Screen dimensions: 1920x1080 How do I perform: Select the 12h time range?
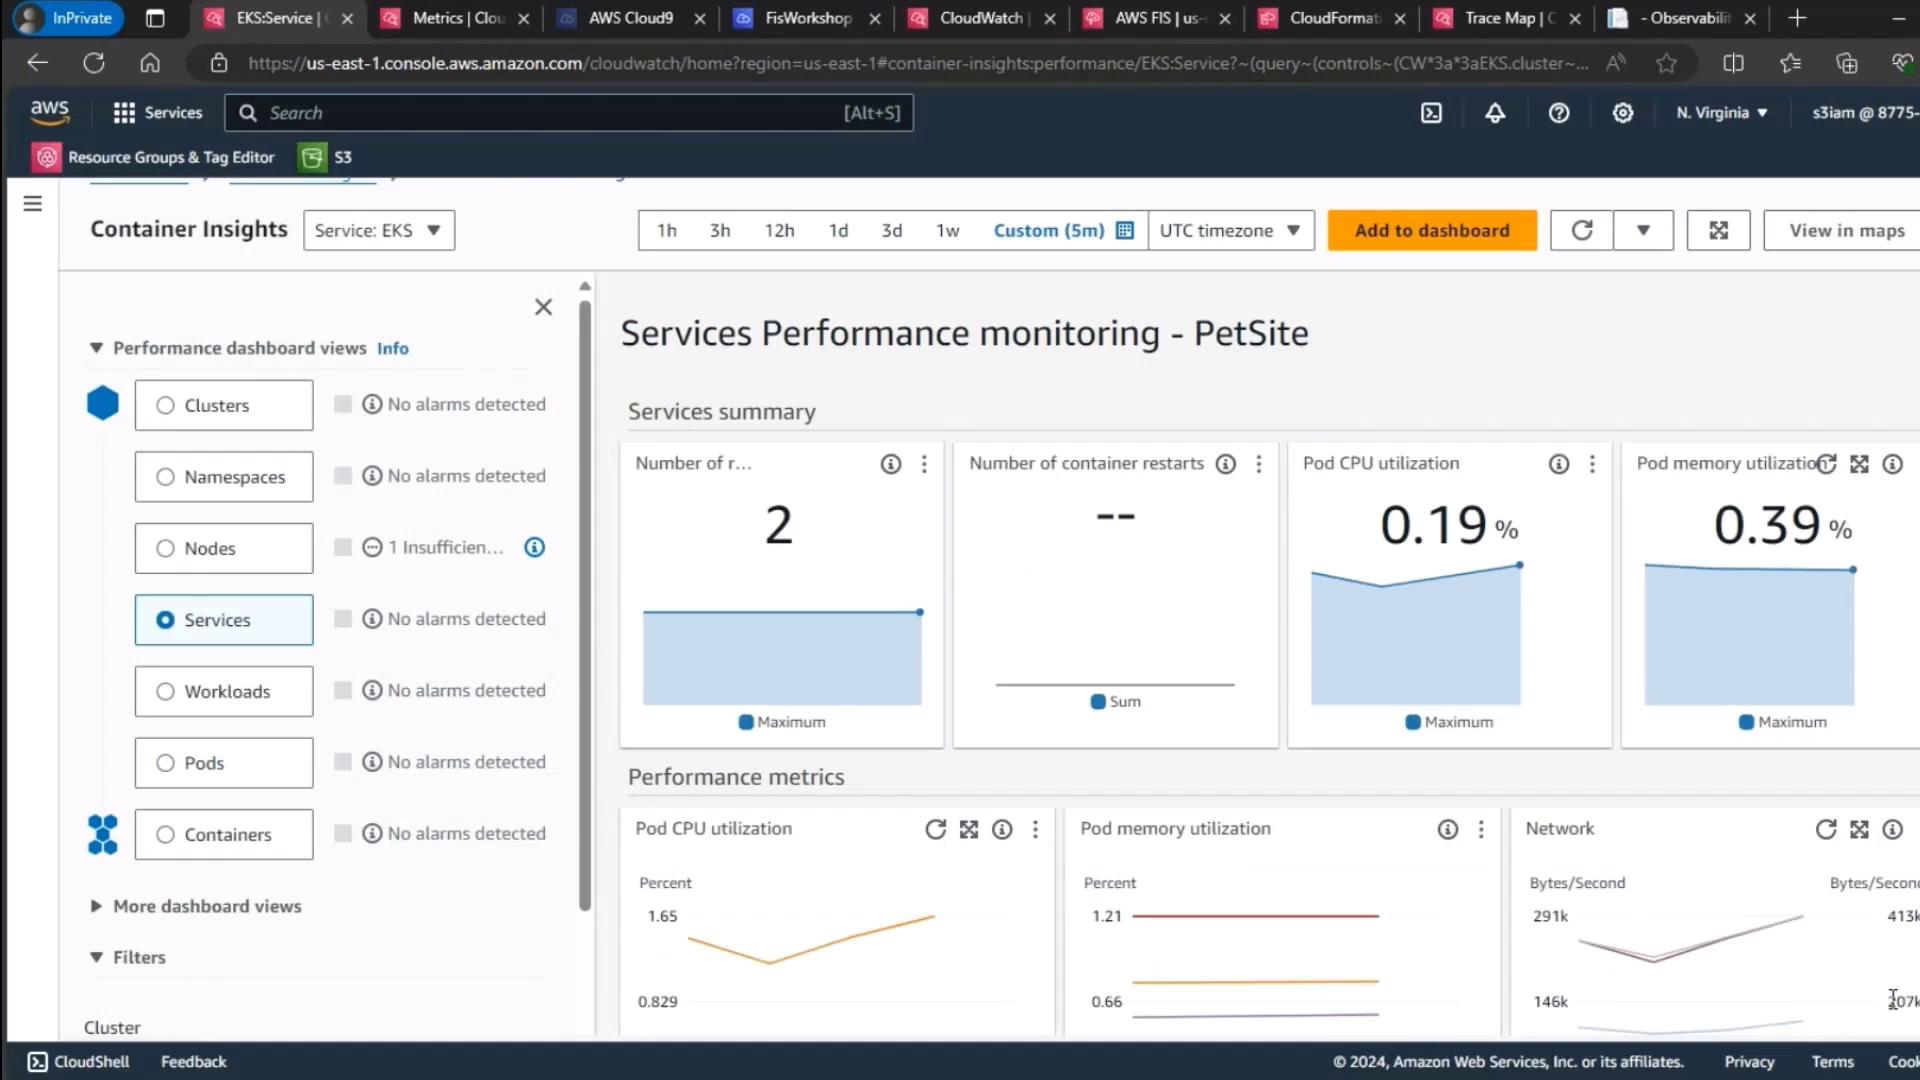779,231
